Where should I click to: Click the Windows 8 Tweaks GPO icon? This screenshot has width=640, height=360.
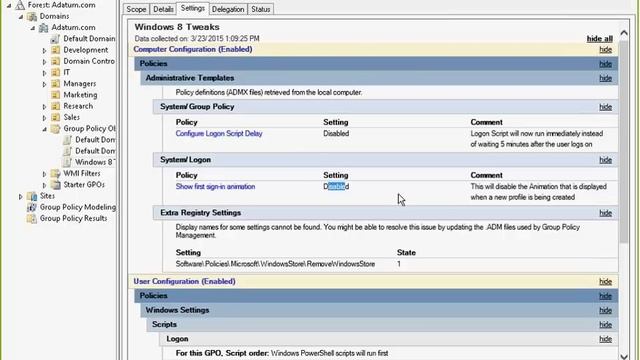[x=67, y=162]
